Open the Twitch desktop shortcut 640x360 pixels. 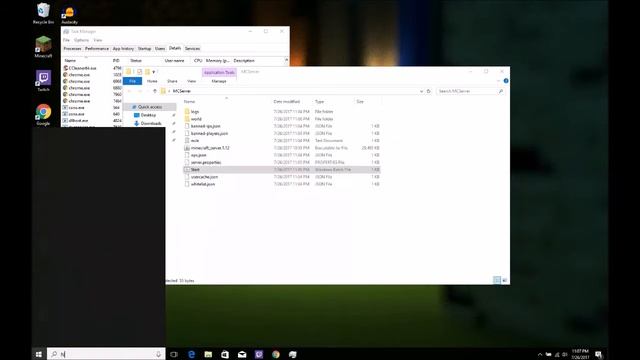(x=43, y=81)
